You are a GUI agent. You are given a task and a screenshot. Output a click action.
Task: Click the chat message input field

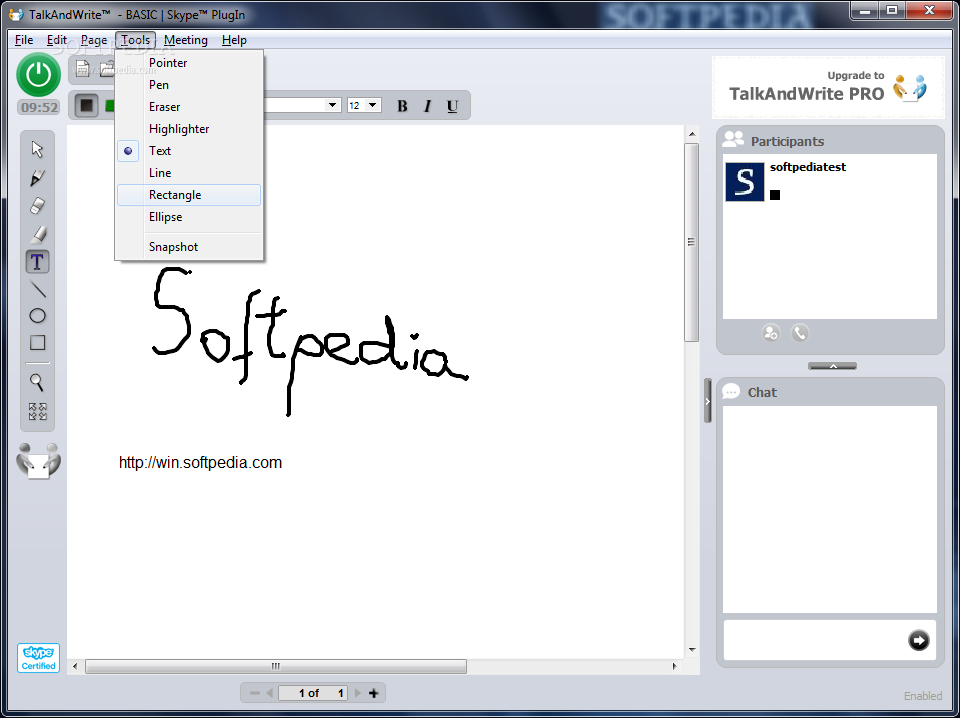click(815, 640)
